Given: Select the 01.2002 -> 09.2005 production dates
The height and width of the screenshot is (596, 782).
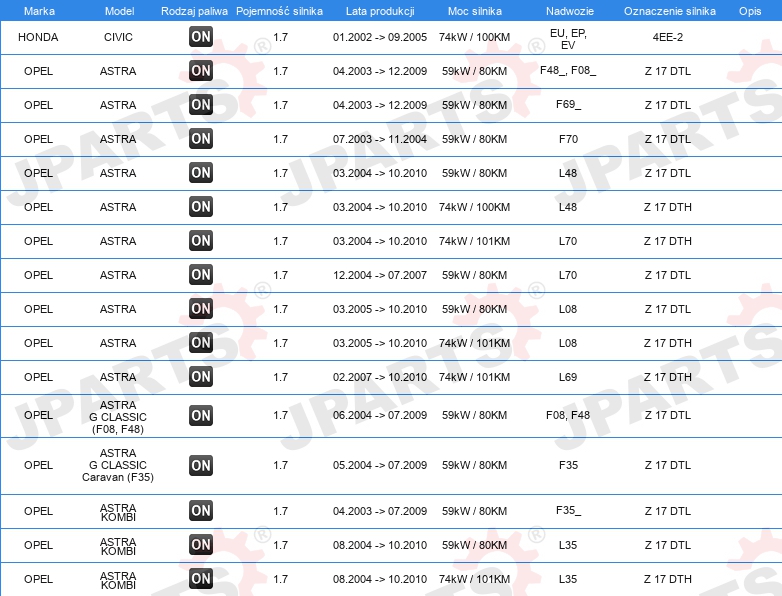Looking at the screenshot, I should 380,37.
